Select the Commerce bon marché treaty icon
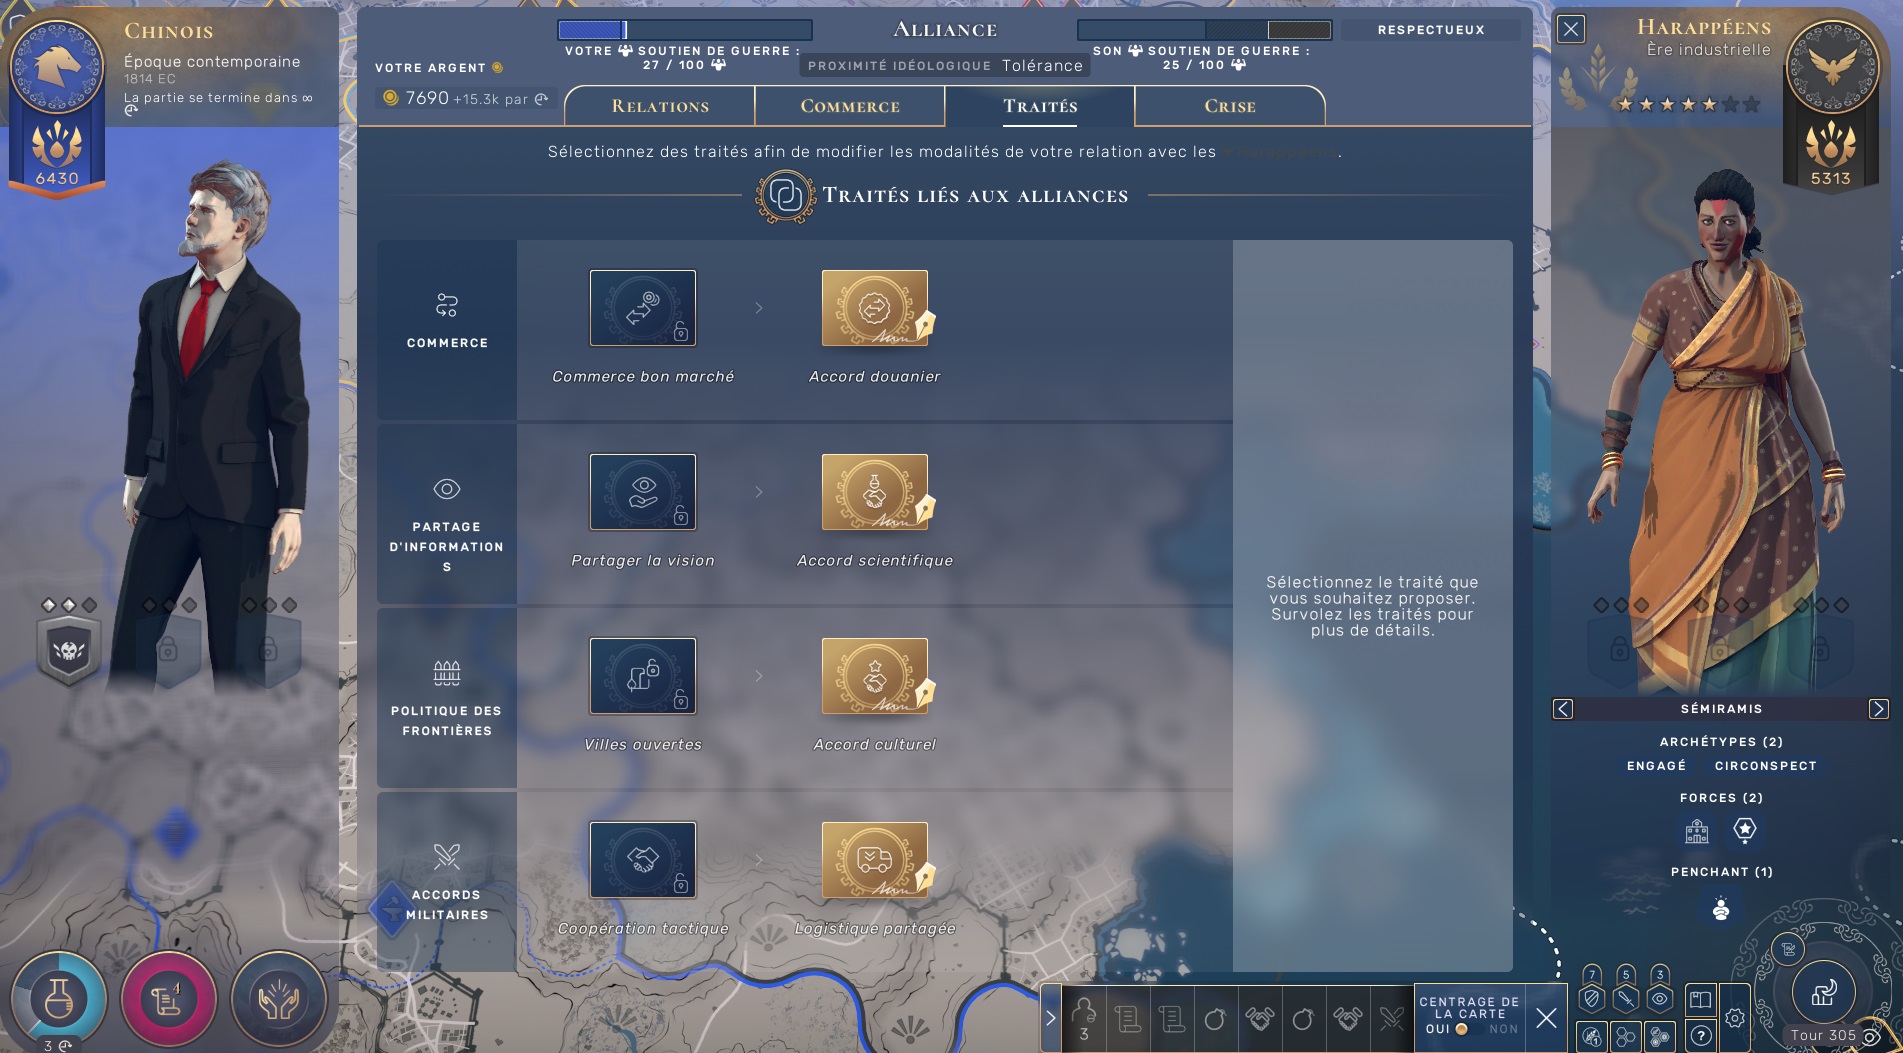The height and width of the screenshot is (1053, 1903). 643,308
